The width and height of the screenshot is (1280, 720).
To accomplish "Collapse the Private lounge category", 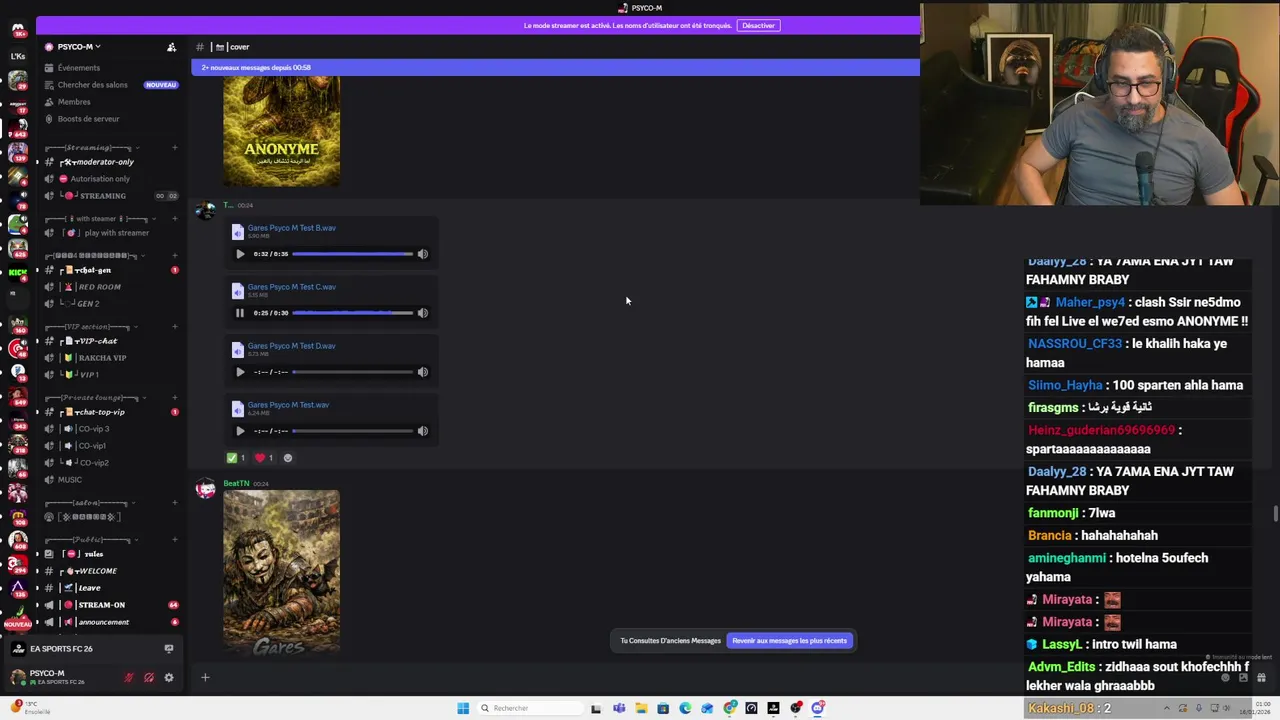I will [97, 398].
